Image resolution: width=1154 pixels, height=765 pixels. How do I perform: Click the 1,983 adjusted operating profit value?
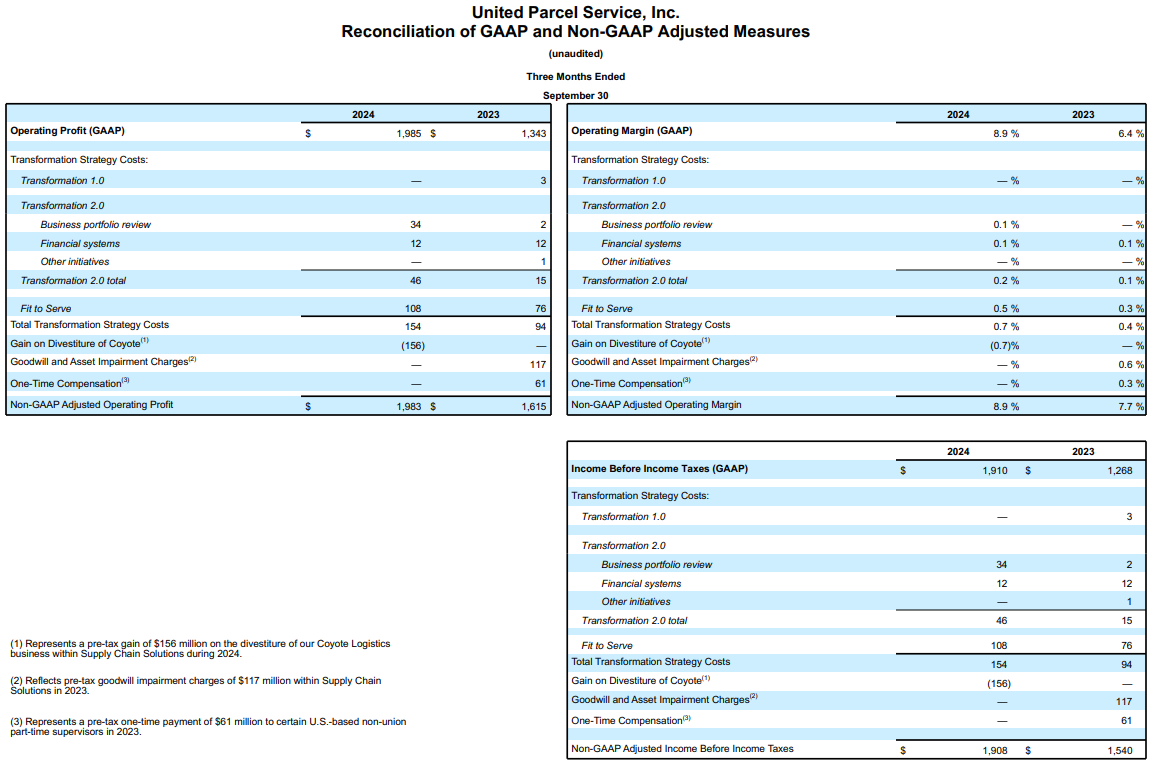click(410, 406)
